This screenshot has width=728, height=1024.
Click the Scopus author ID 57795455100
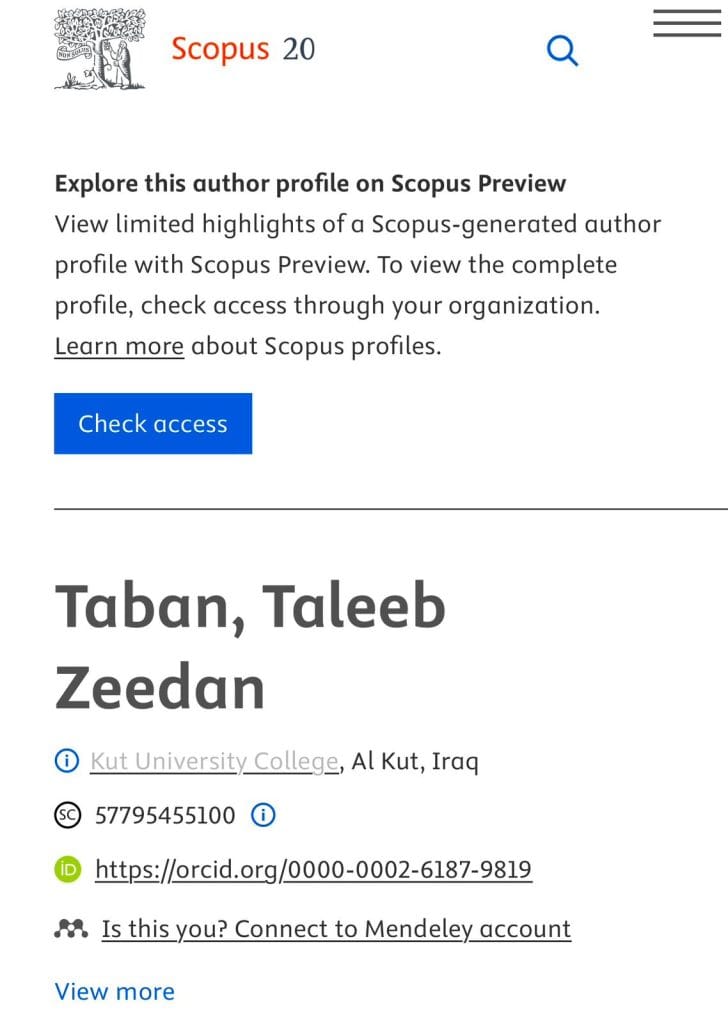pyautogui.click(x=165, y=816)
